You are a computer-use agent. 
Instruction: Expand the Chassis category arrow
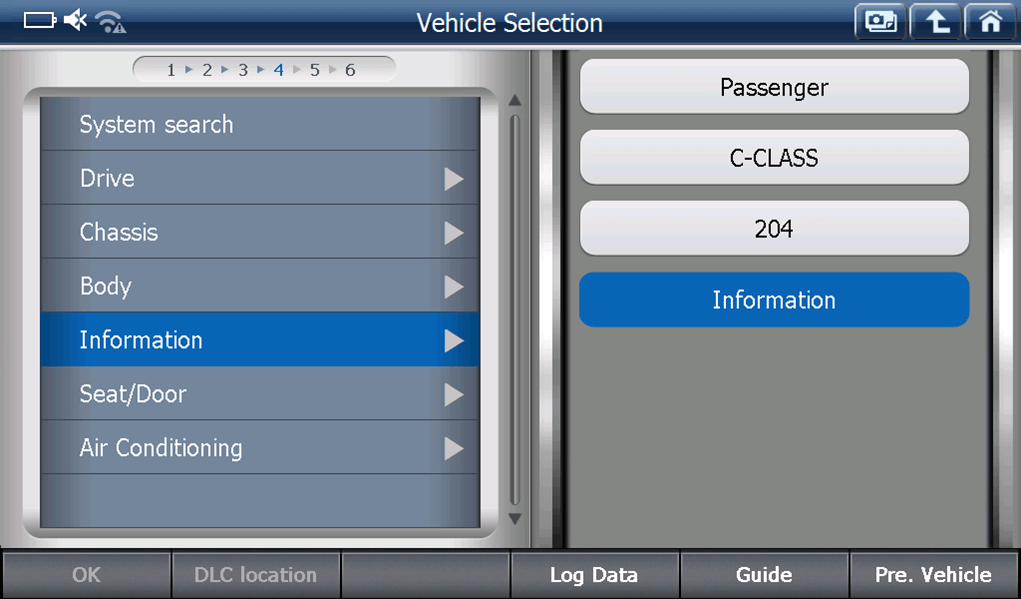point(454,233)
